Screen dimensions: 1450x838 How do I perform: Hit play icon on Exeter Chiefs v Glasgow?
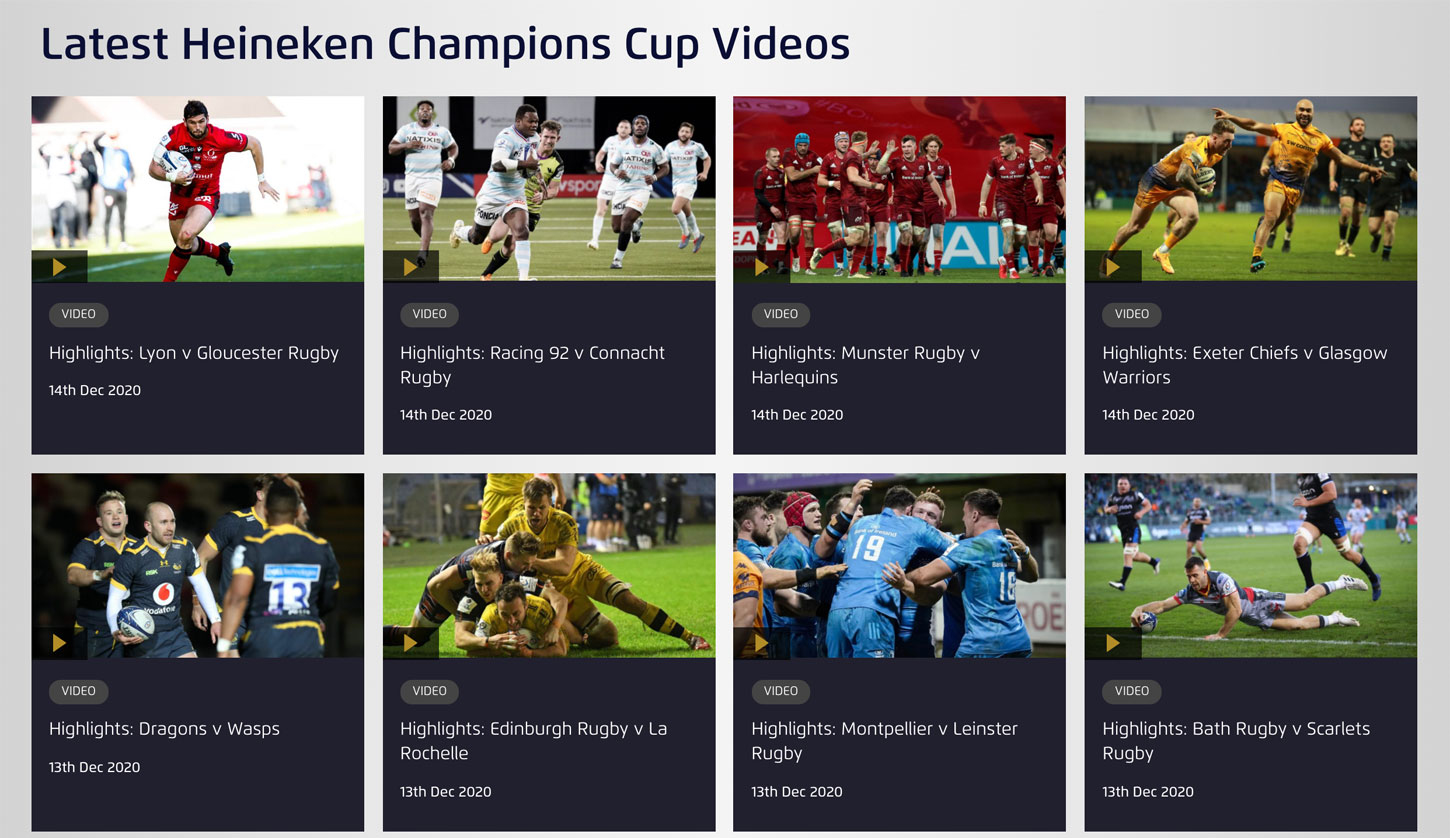coord(1112,267)
